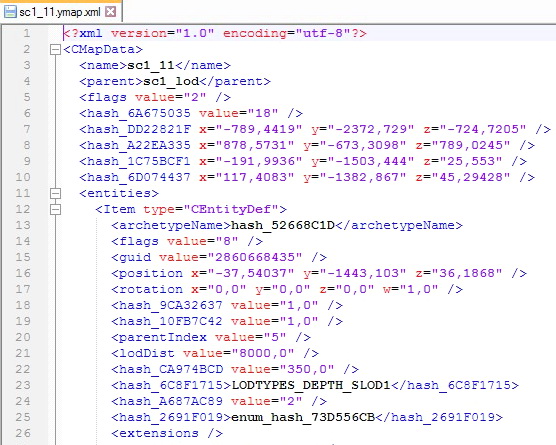
Task: Click archetypeName value hash_52668C1D
Action: [x=283, y=225]
